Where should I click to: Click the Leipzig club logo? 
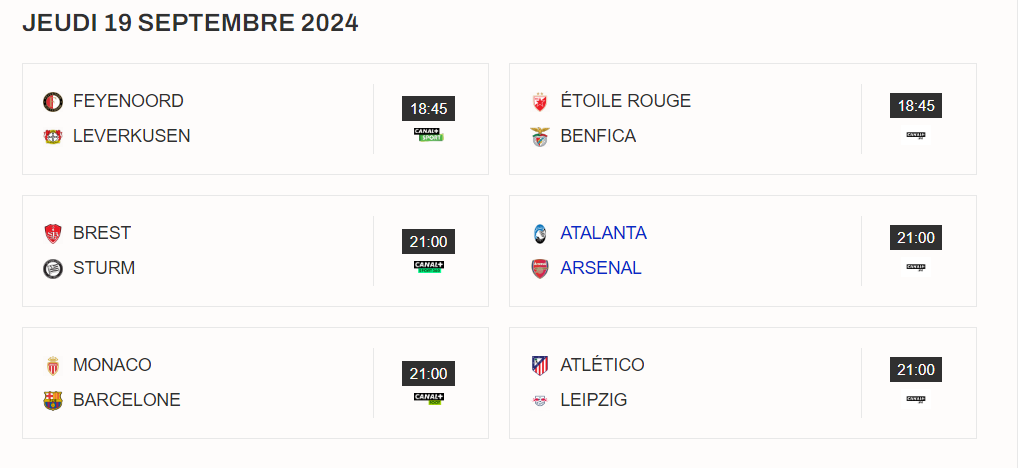[540, 400]
